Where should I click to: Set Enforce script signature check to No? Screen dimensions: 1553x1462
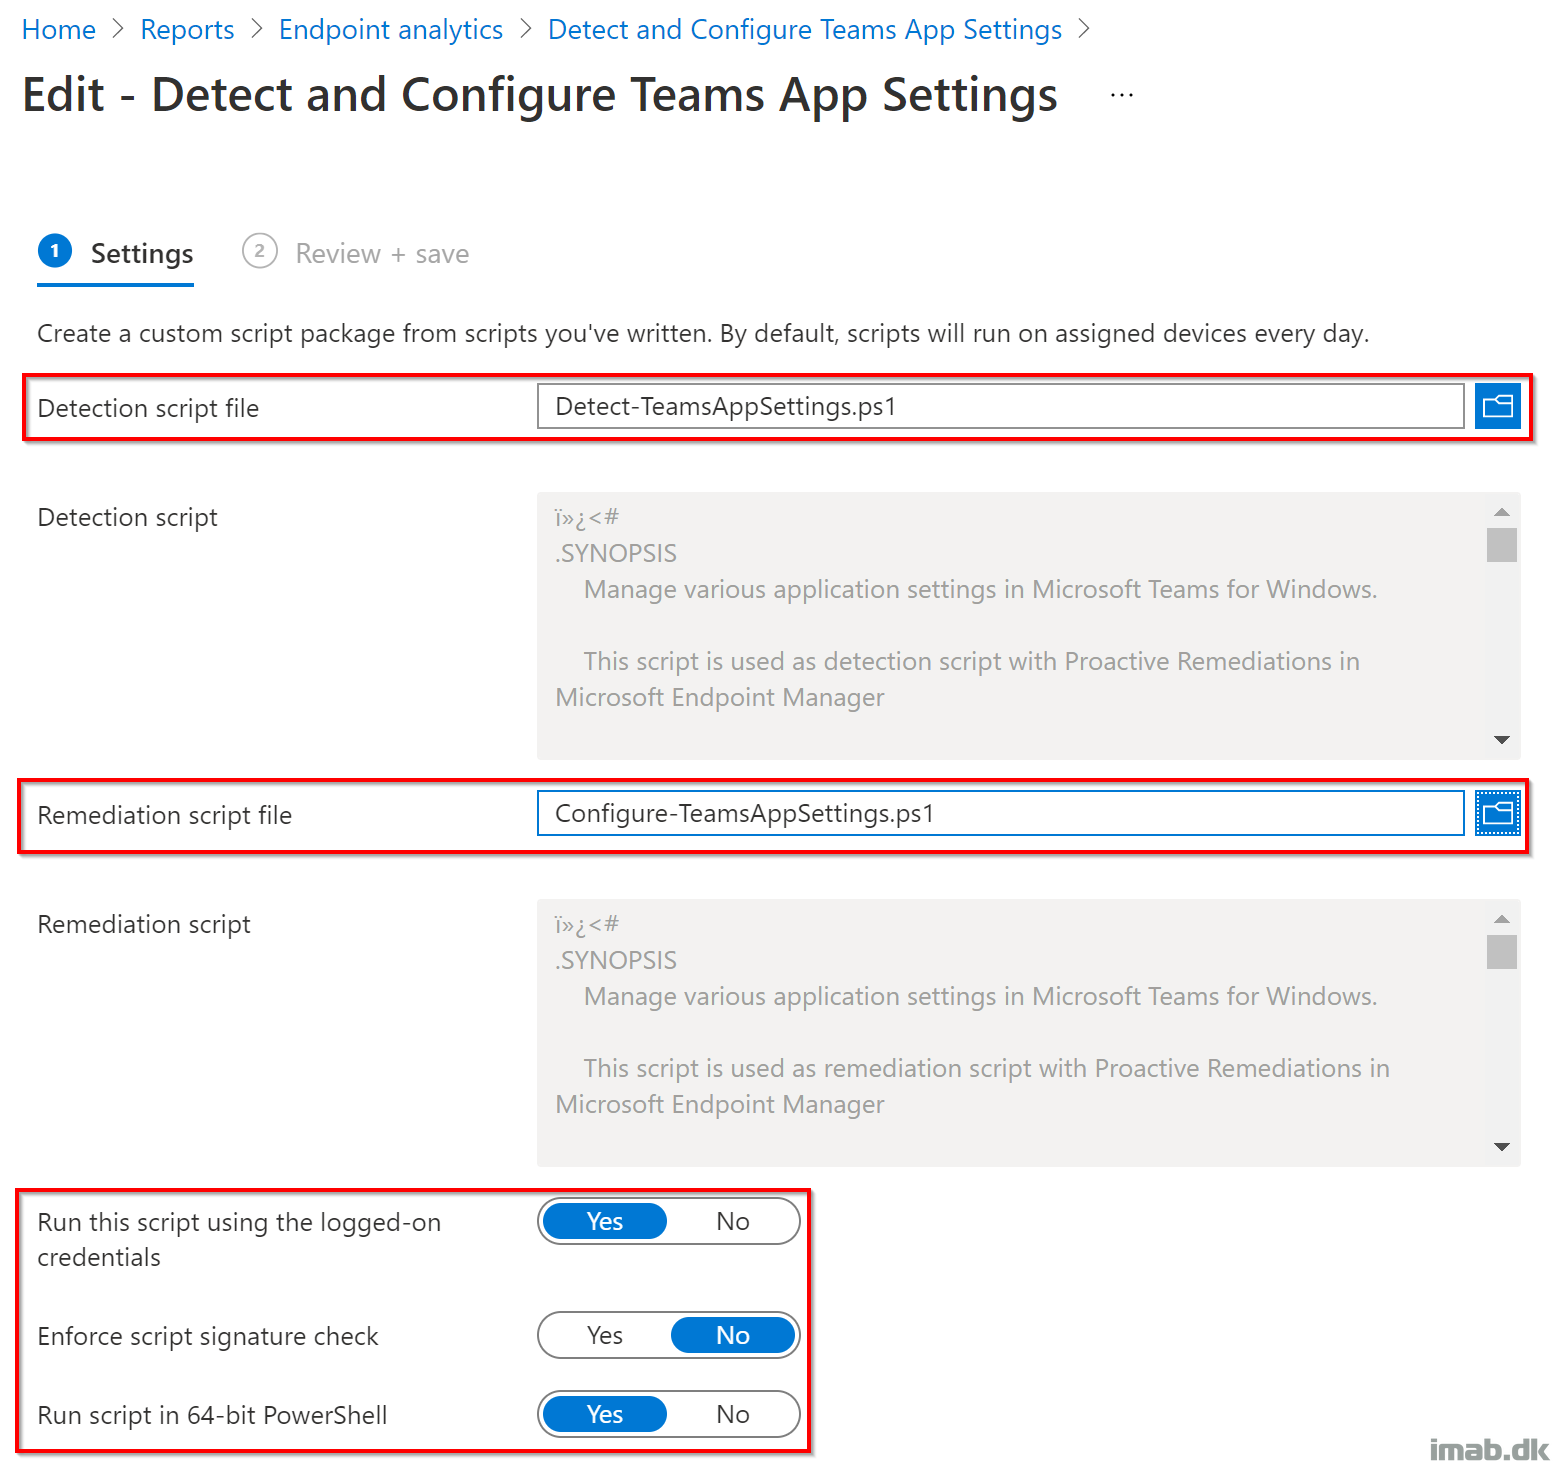pos(733,1335)
